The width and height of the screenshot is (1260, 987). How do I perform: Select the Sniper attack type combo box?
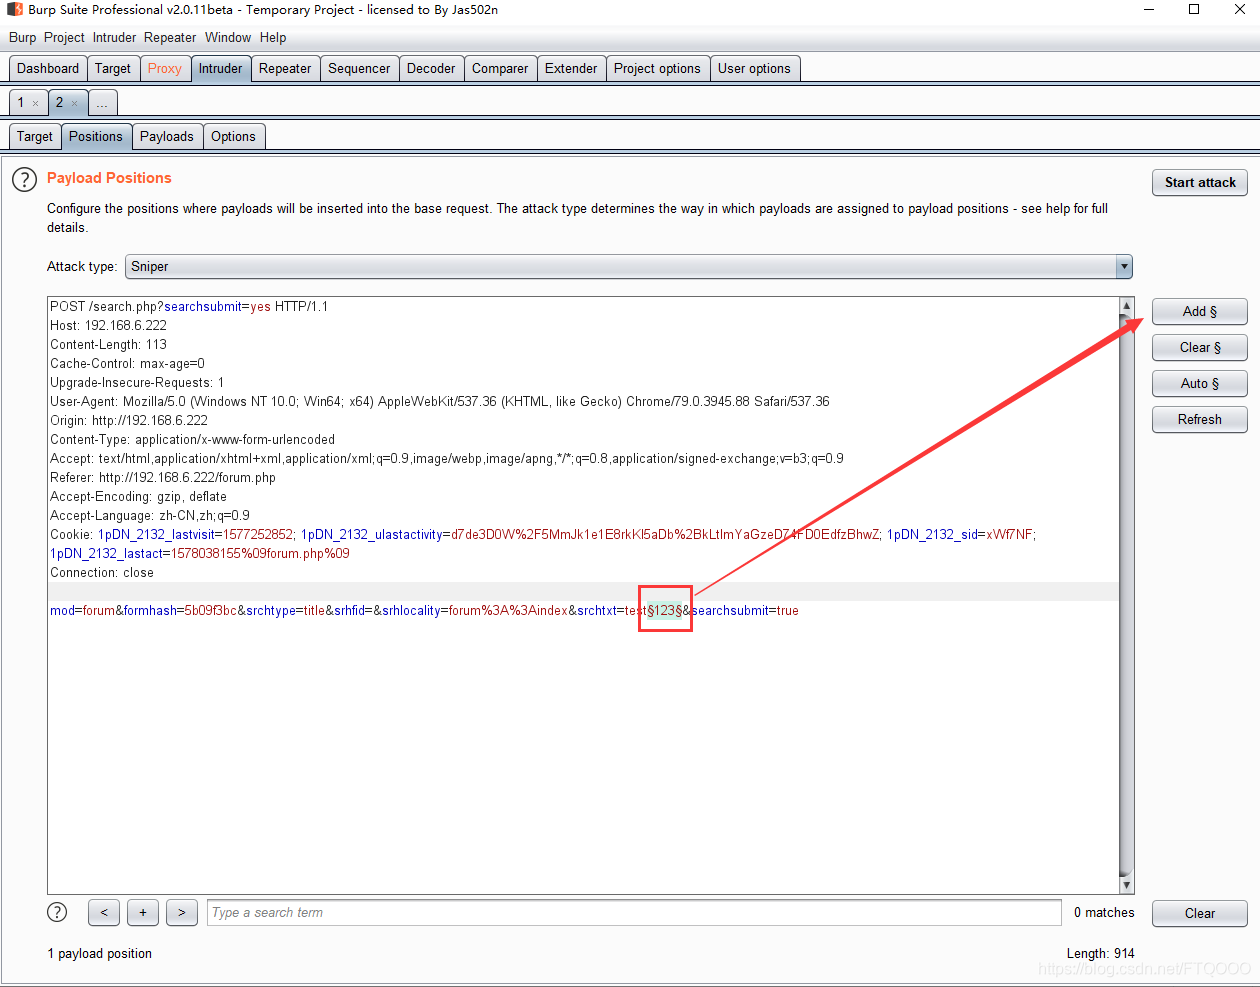628,267
